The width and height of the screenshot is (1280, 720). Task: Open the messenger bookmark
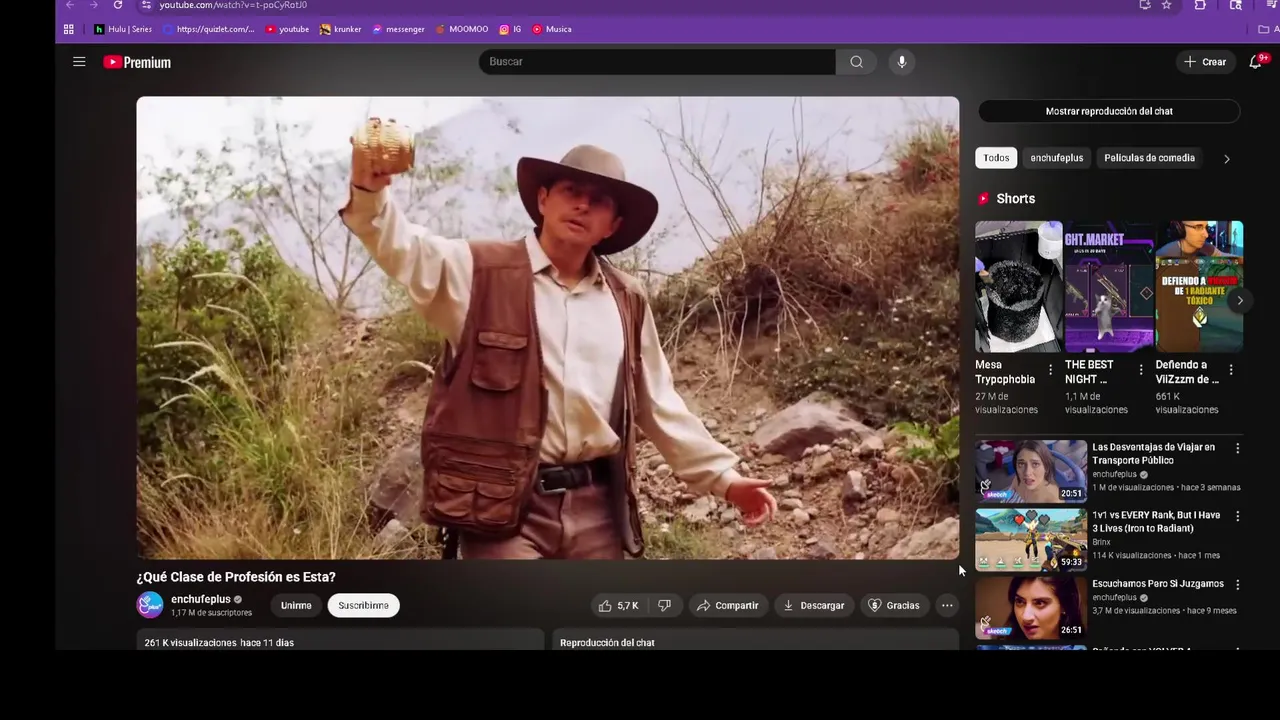[398, 29]
